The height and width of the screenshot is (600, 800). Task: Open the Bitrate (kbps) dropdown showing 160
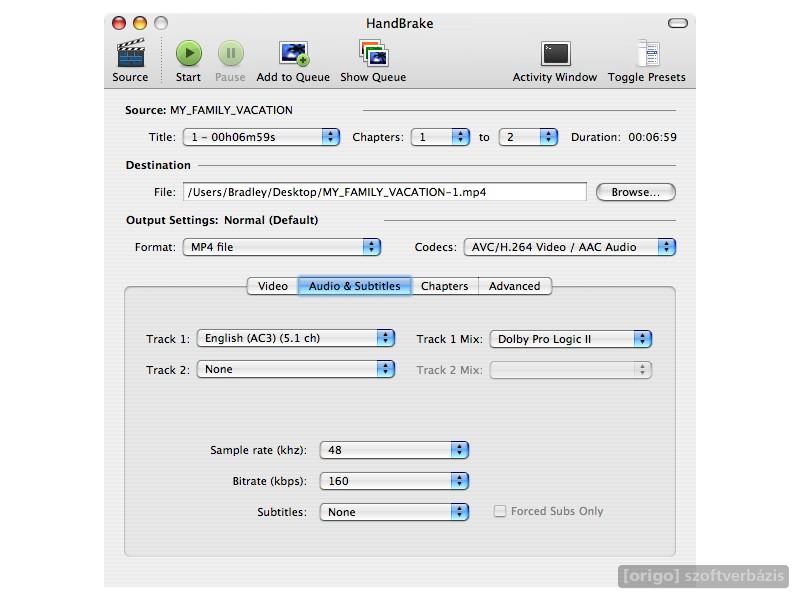tap(394, 481)
